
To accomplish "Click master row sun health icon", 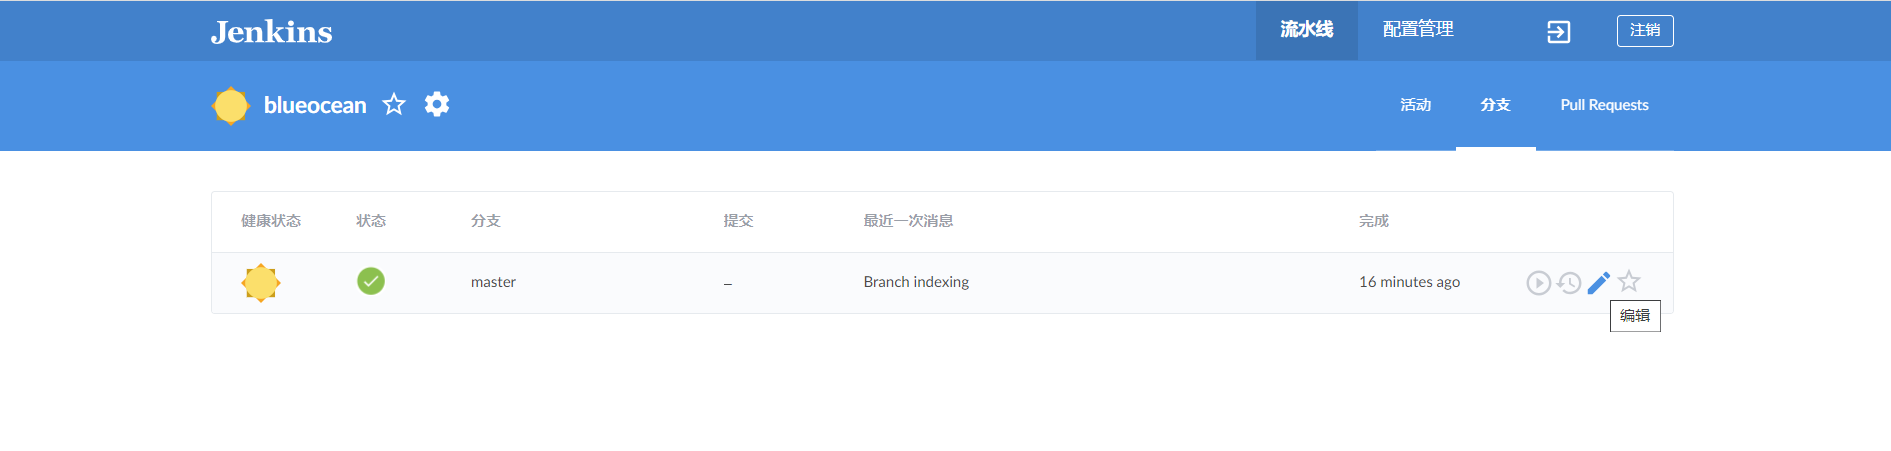I will coord(261,283).
